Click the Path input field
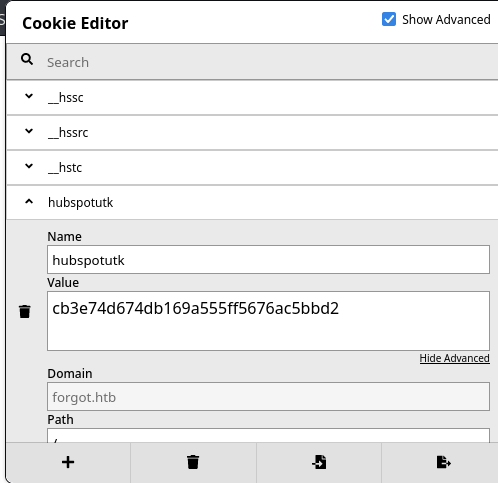 [x=268, y=436]
